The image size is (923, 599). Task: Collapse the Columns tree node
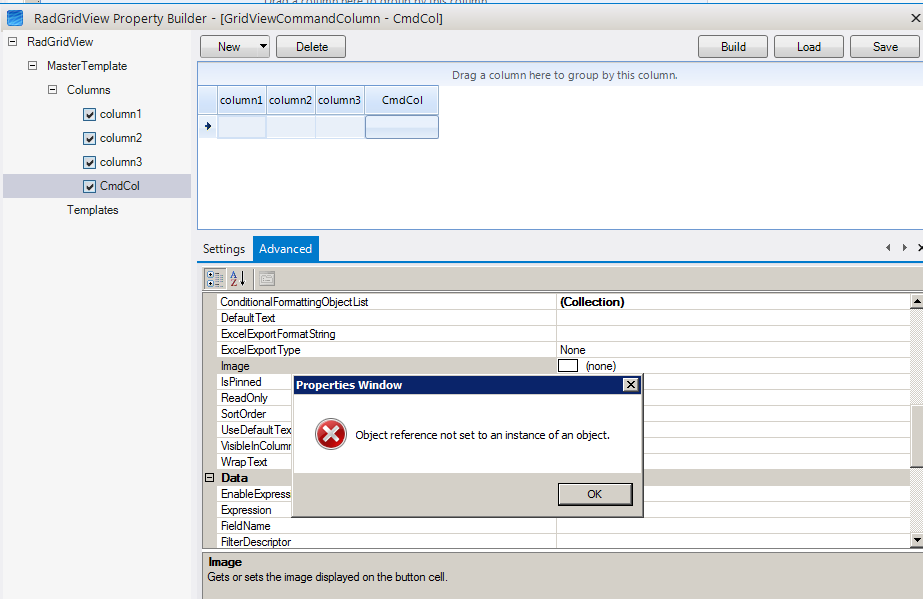click(52, 90)
